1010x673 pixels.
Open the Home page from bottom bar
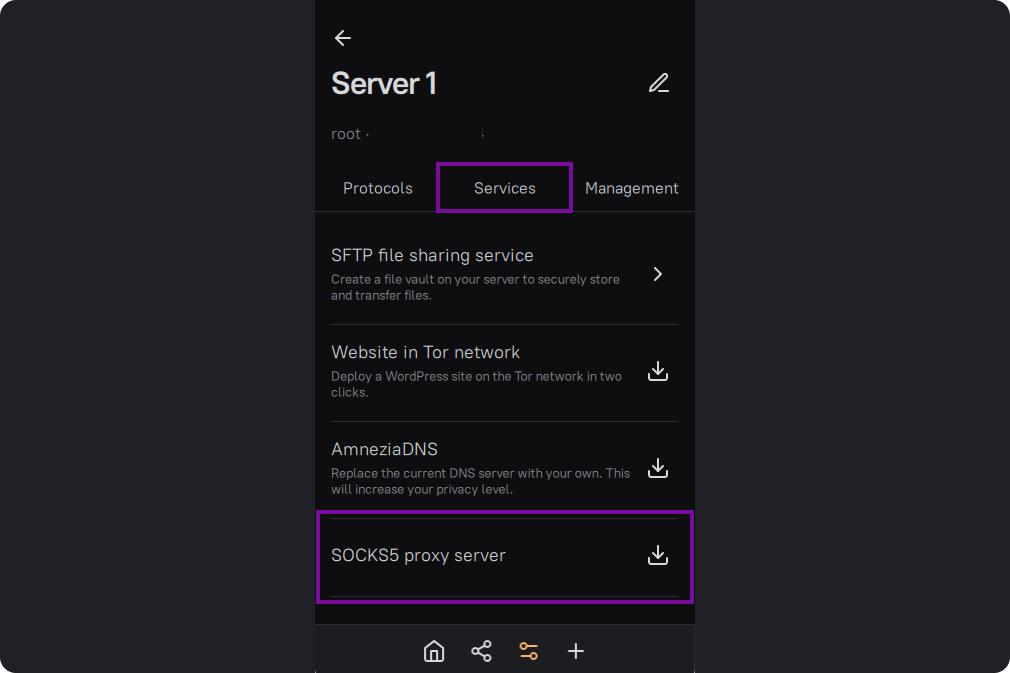tap(434, 652)
